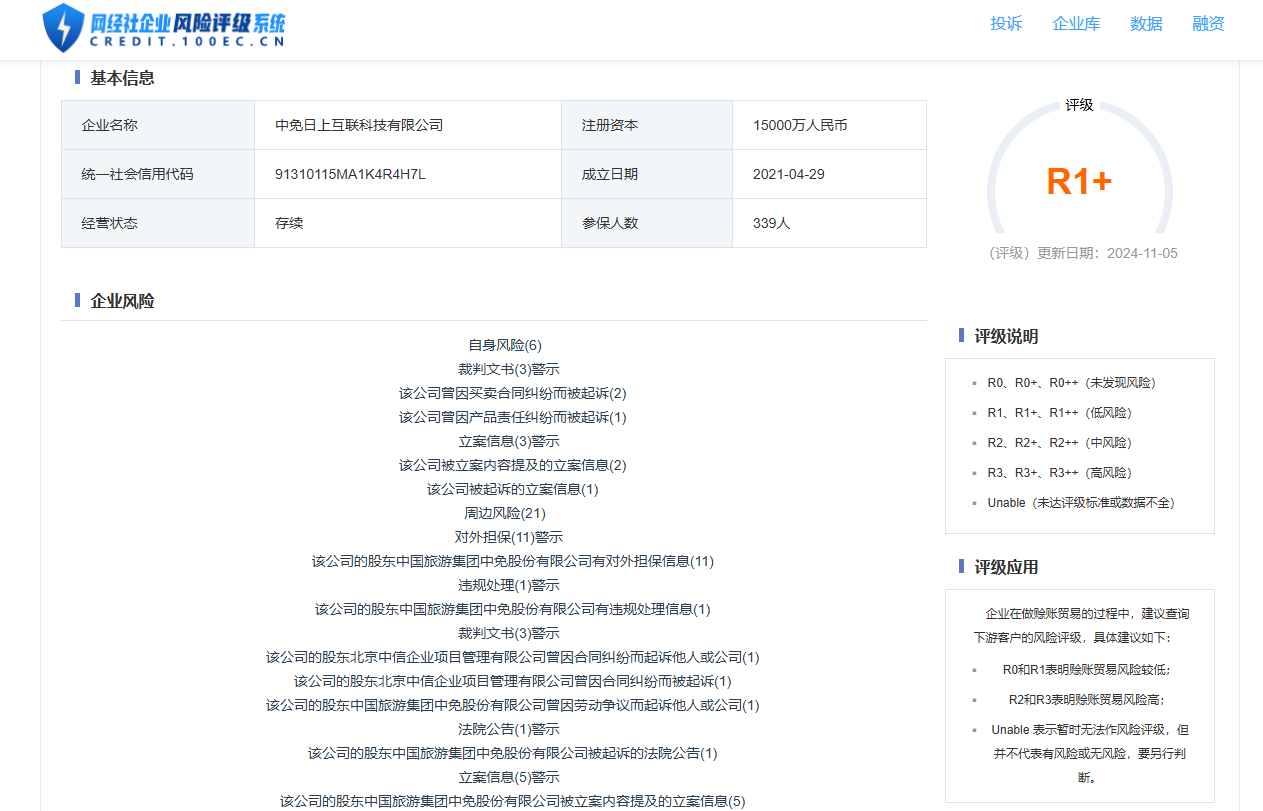Go to the 企业库 page
The width and height of the screenshot is (1263, 811).
(1076, 24)
